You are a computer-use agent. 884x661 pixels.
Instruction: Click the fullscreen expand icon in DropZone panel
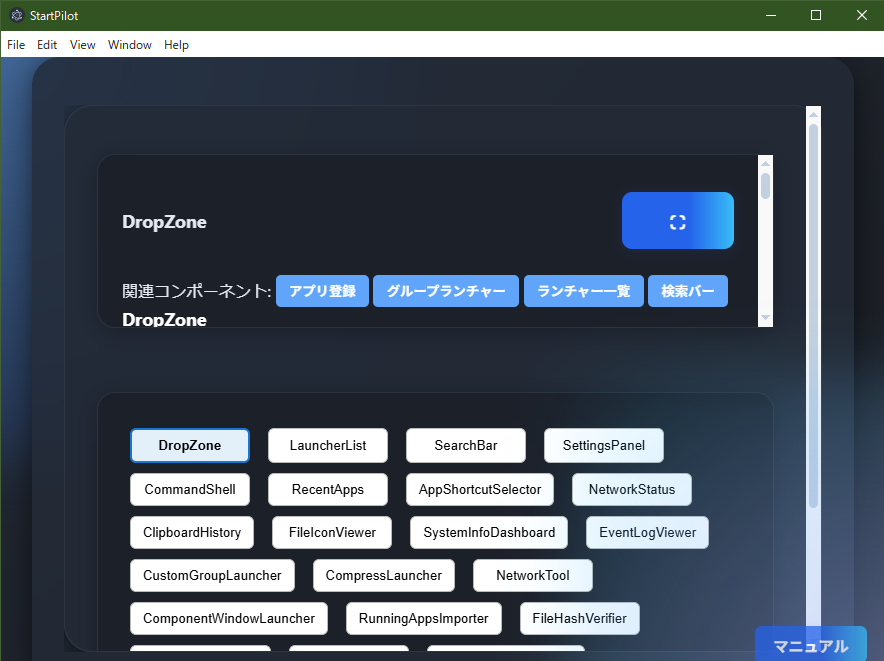[x=677, y=220]
